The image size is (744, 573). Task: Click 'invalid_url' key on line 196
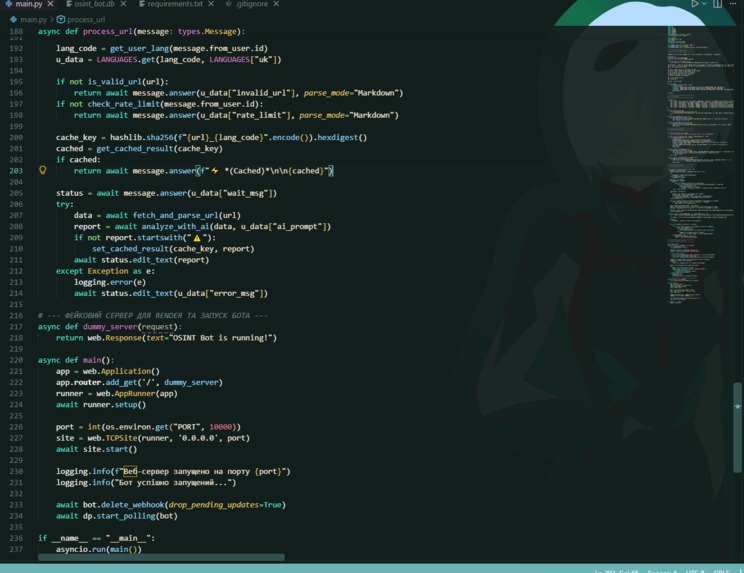tap(263, 93)
